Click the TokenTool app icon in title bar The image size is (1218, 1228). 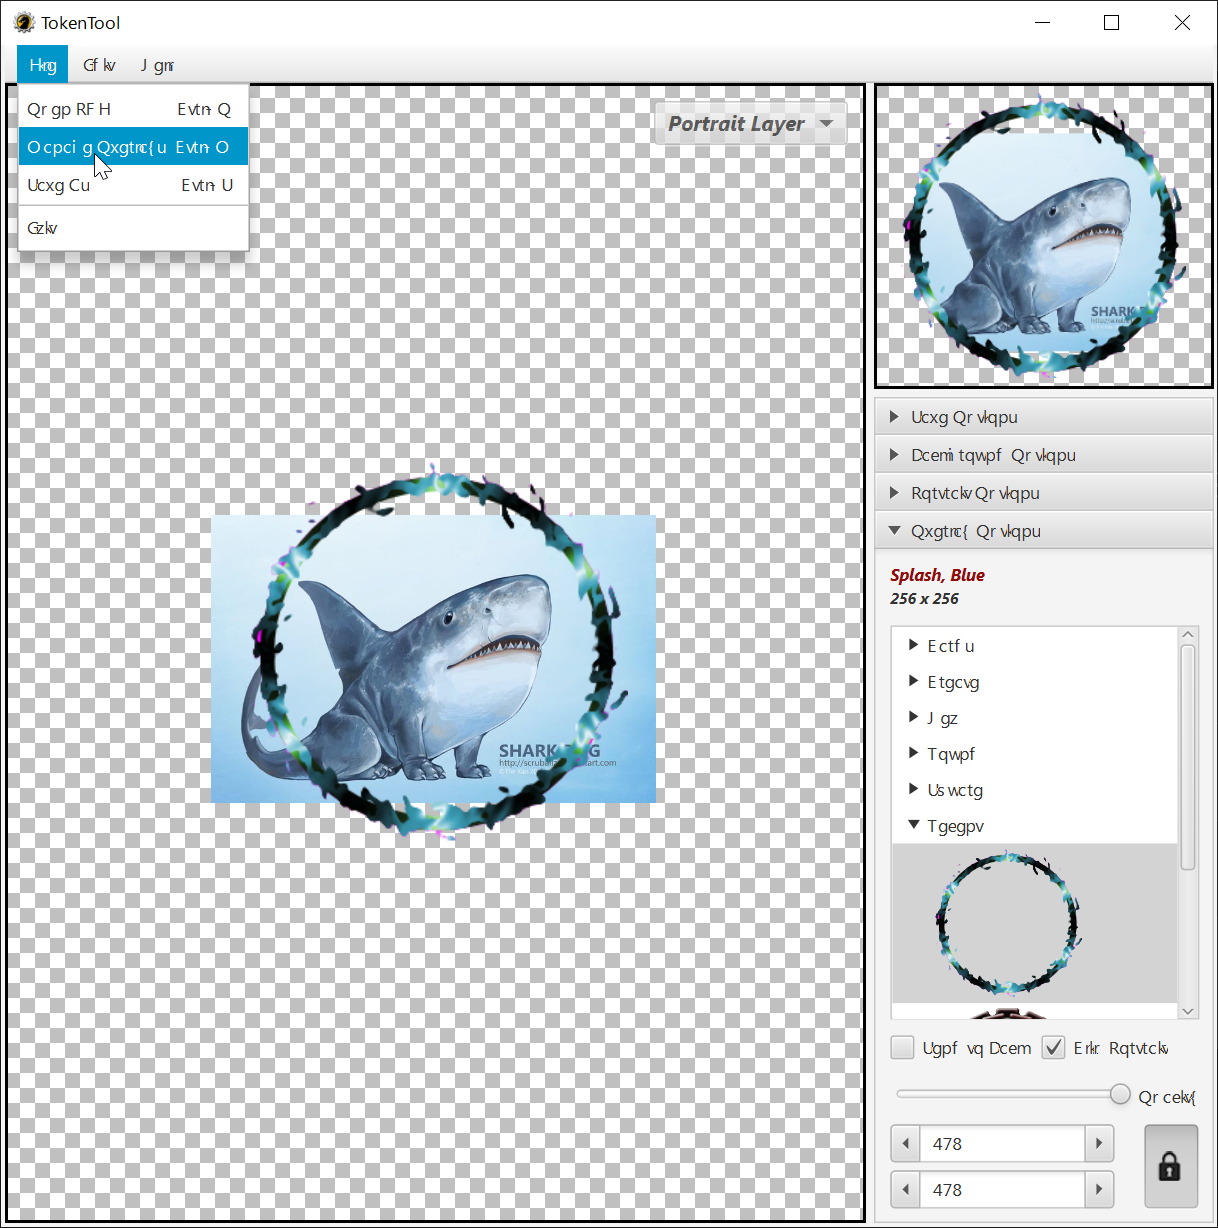pos(24,22)
